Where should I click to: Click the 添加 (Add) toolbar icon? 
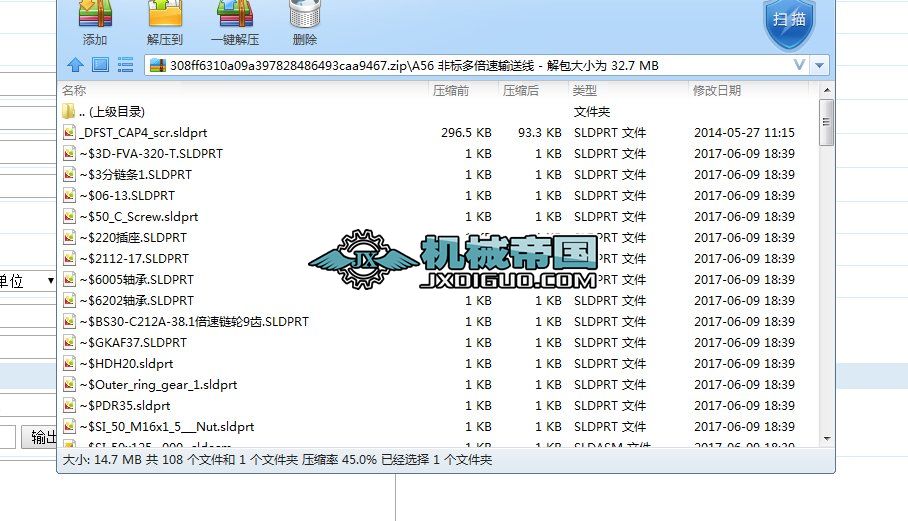pos(95,15)
